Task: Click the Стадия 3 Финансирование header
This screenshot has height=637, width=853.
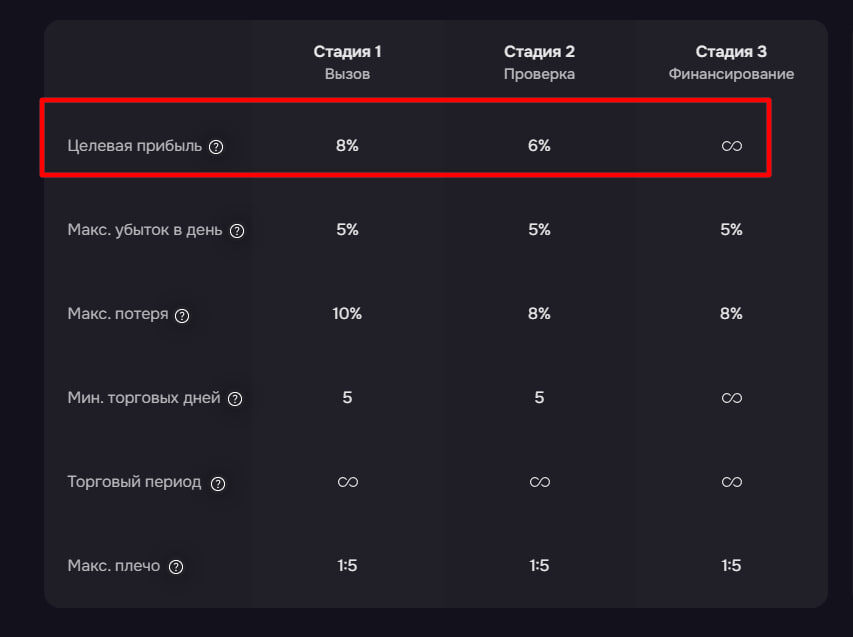Action: pos(731,62)
